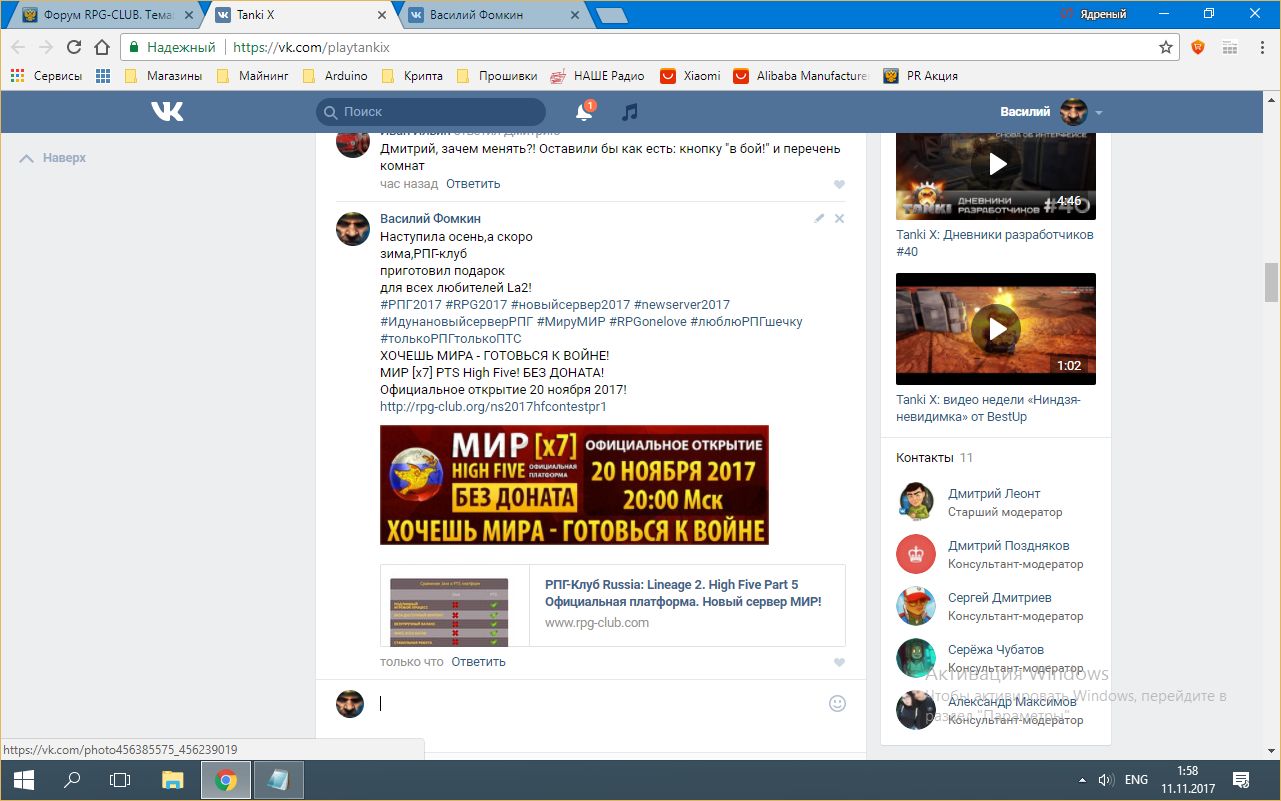Play the Ниндзя-невидимка video thumbnail
Viewport: 1281px width, 801px height.
tap(996, 329)
